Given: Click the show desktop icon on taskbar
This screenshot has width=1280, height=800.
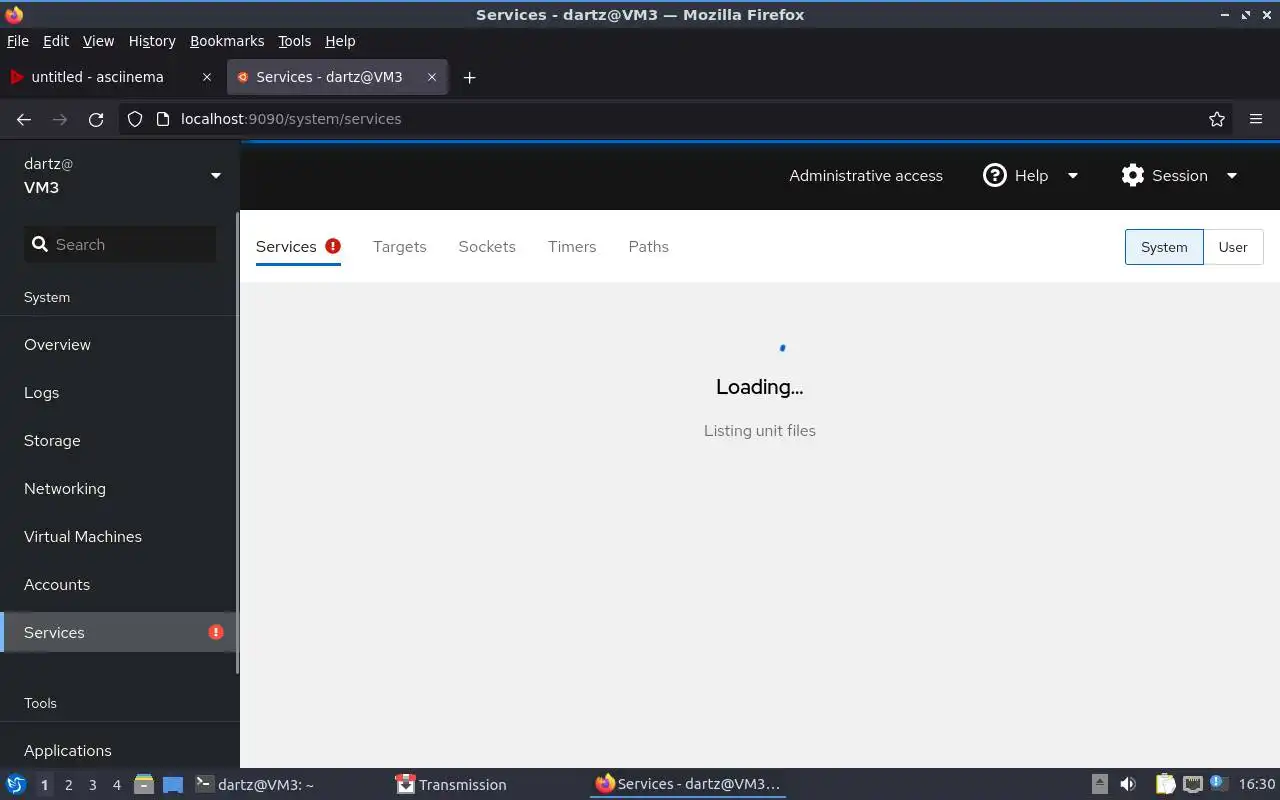Looking at the screenshot, I should (x=173, y=785).
